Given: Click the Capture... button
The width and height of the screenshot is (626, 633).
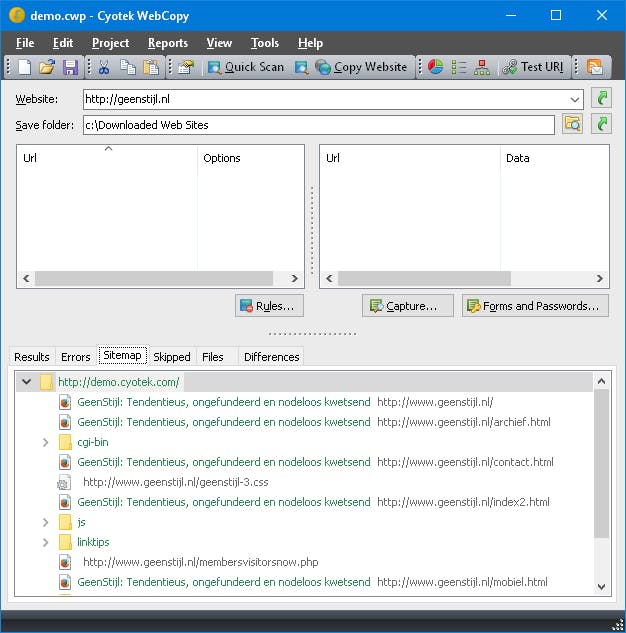Looking at the screenshot, I should click(408, 306).
